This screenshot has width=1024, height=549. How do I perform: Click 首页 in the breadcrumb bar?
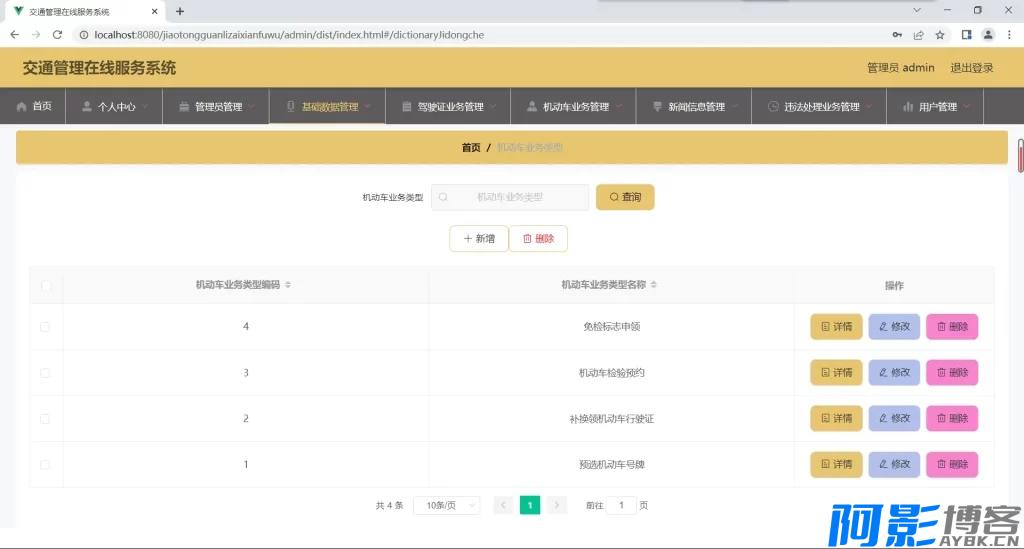[471, 148]
